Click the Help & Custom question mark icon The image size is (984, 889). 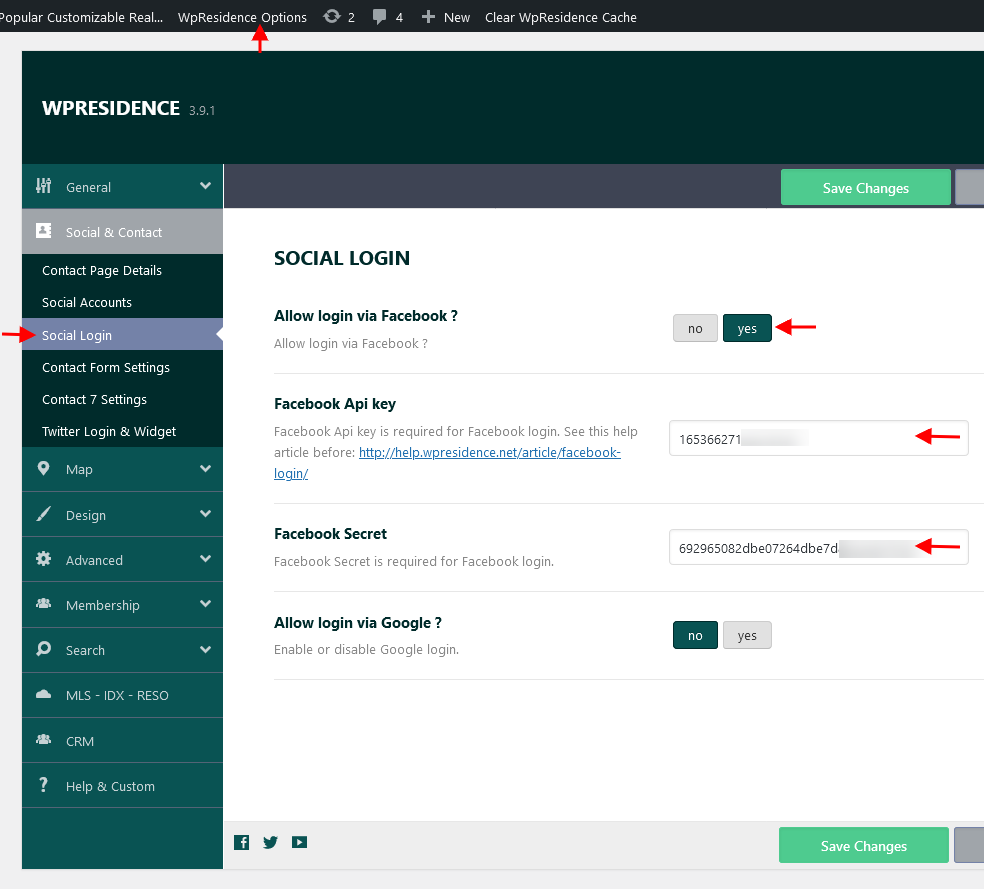[x=43, y=785]
